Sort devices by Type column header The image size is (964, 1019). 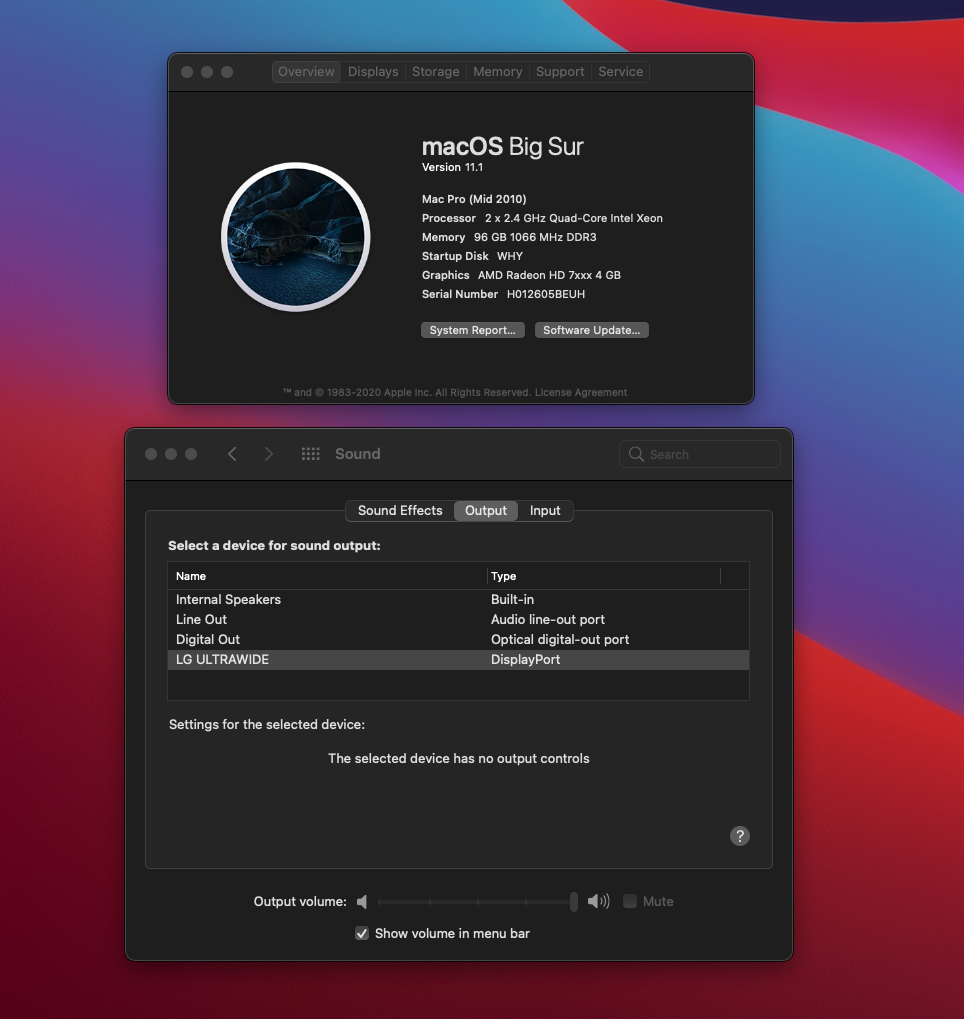pyautogui.click(x=604, y=576)
